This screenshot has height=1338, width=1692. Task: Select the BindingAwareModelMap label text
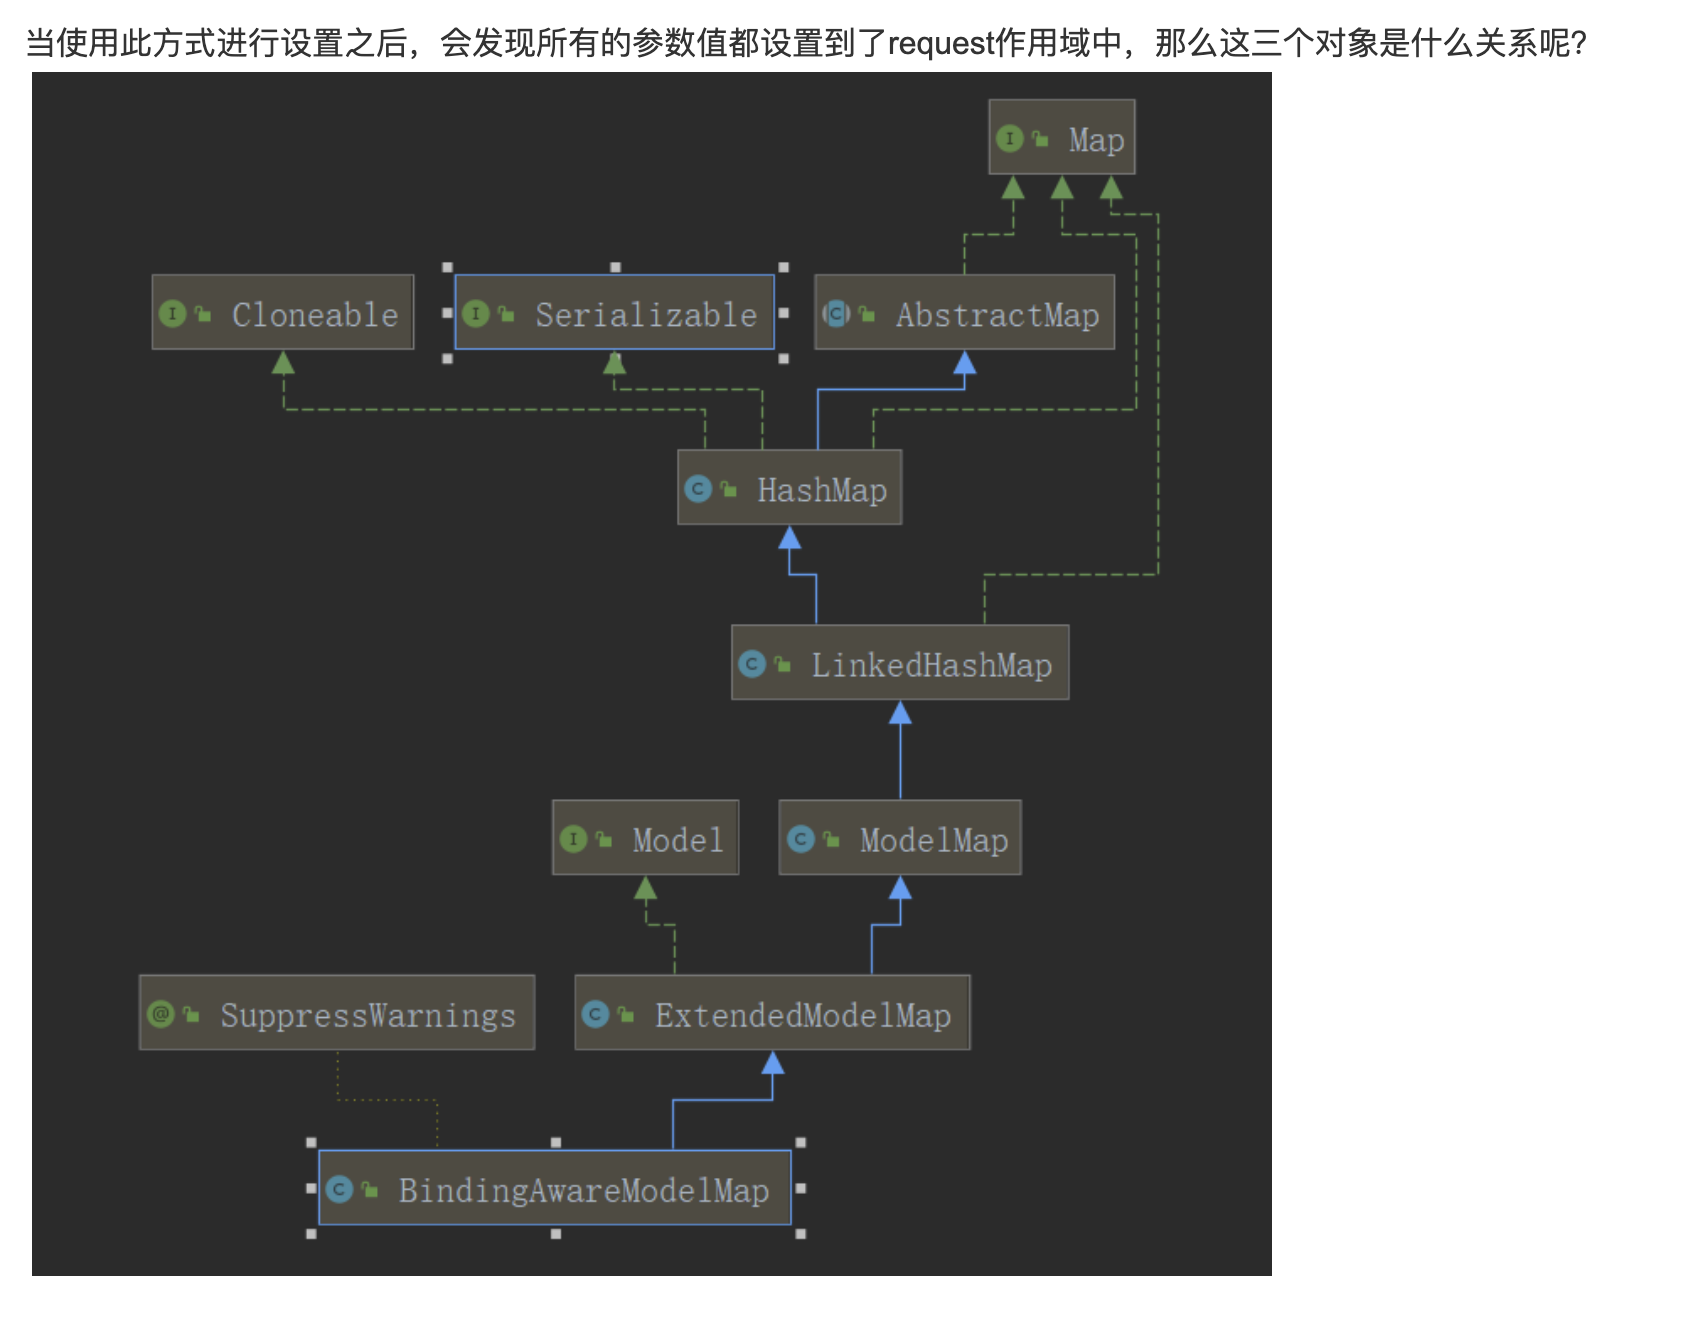(x=584, y=1190)
